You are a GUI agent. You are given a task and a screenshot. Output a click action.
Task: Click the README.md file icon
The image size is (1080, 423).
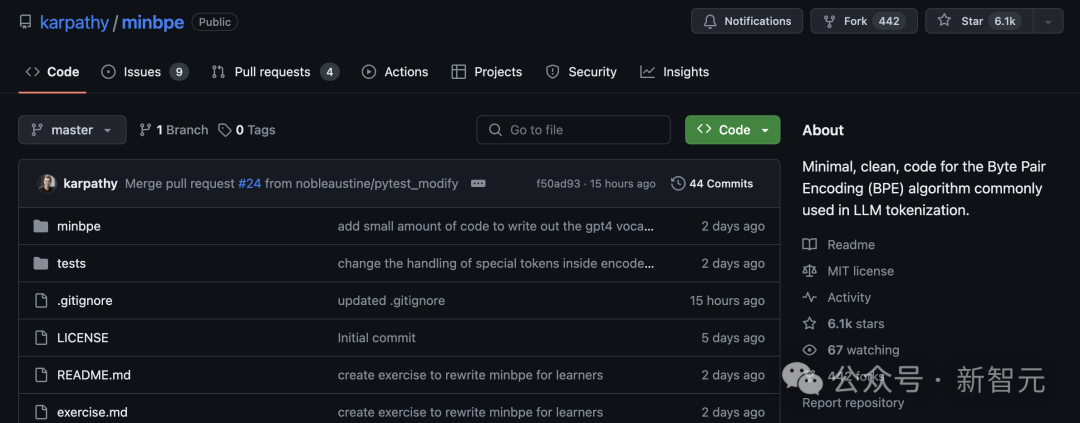coord(41,375)
